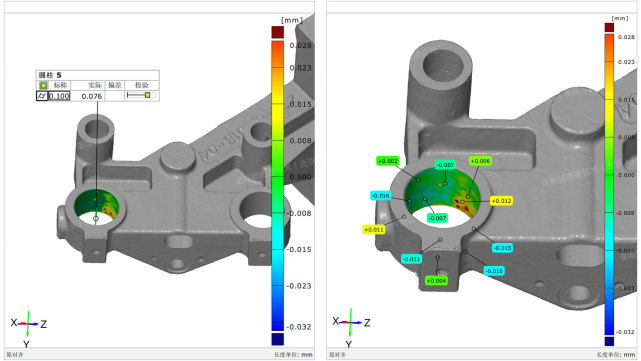Select the -0.016 label at lower right of the lug
The image size is (641, 361).
(494, 271)
